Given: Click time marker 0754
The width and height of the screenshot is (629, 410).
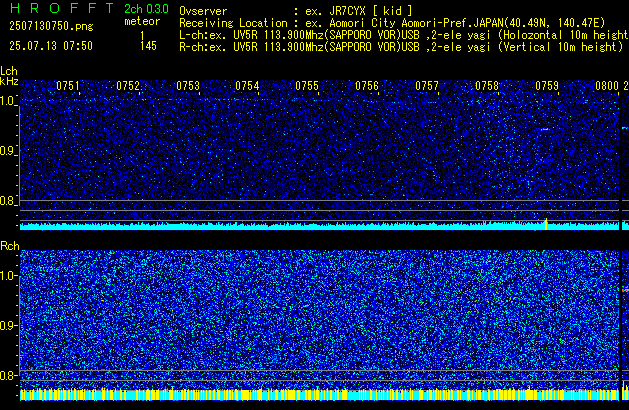Looking at the screenshot, I should tap(247, 86).
